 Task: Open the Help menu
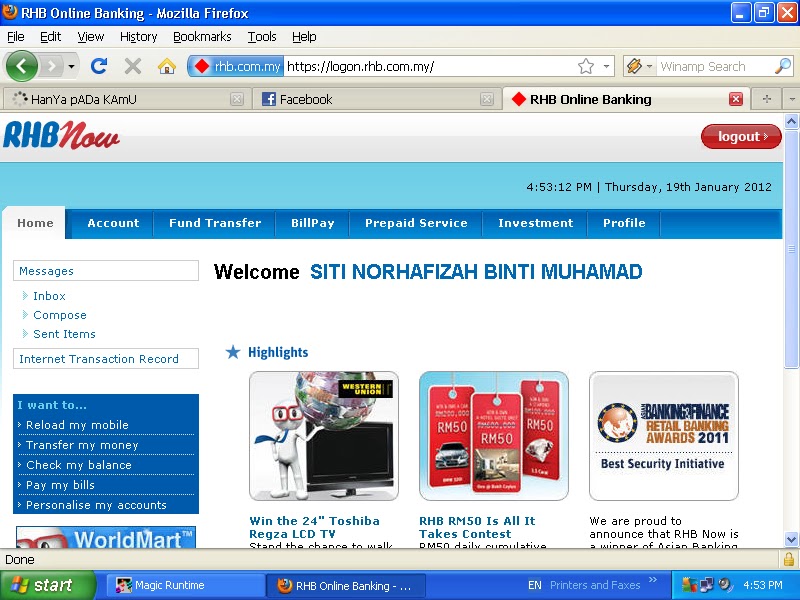(x=304, y=37)
